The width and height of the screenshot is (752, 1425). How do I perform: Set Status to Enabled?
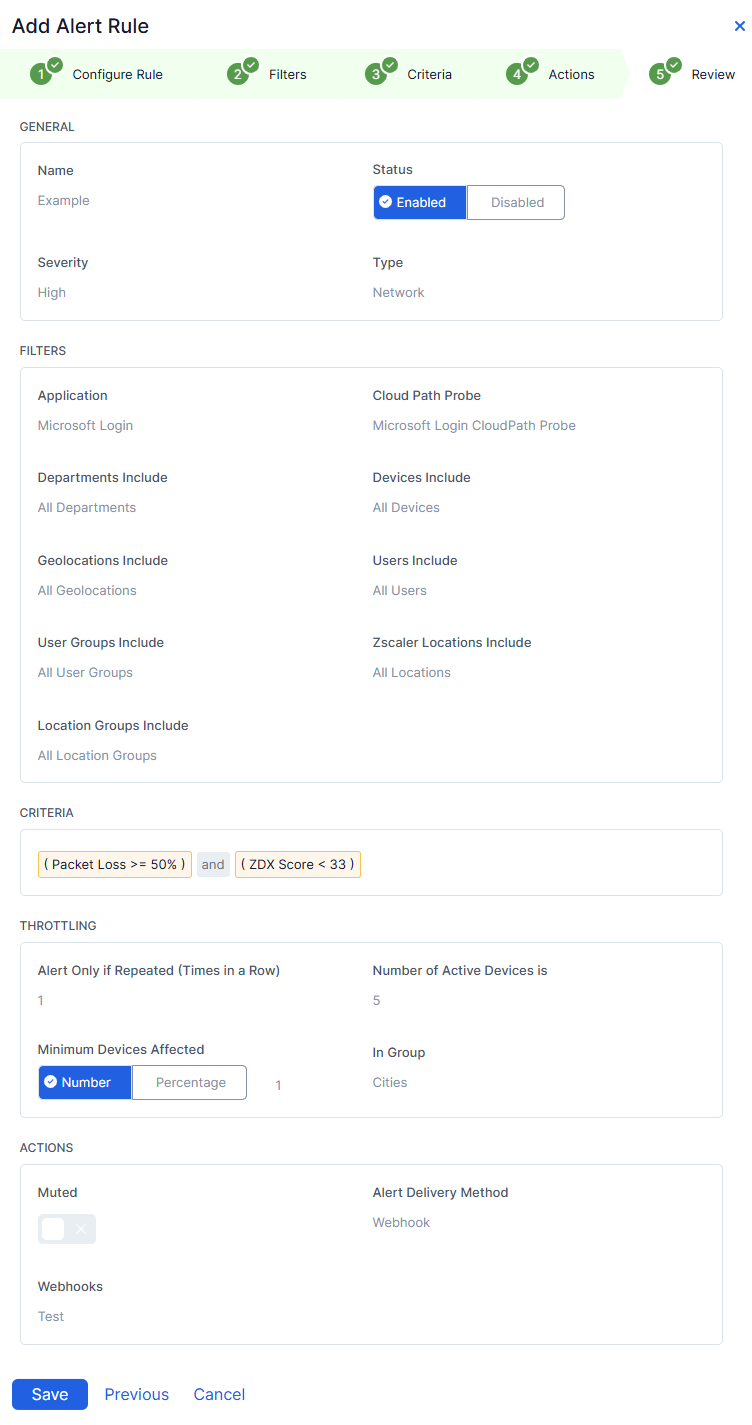(420, 202)
